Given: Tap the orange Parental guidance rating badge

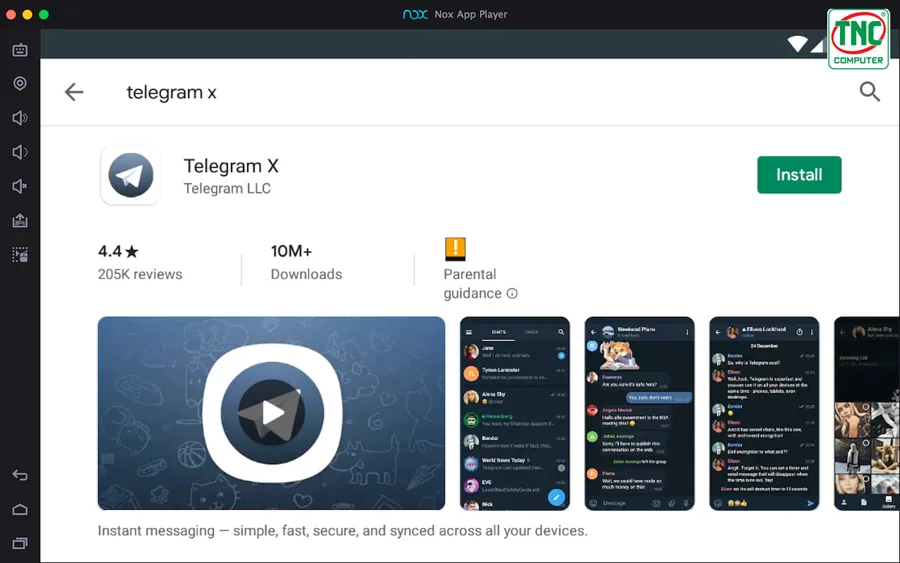Looking at the screenshot, I should [x=455, y=249].
